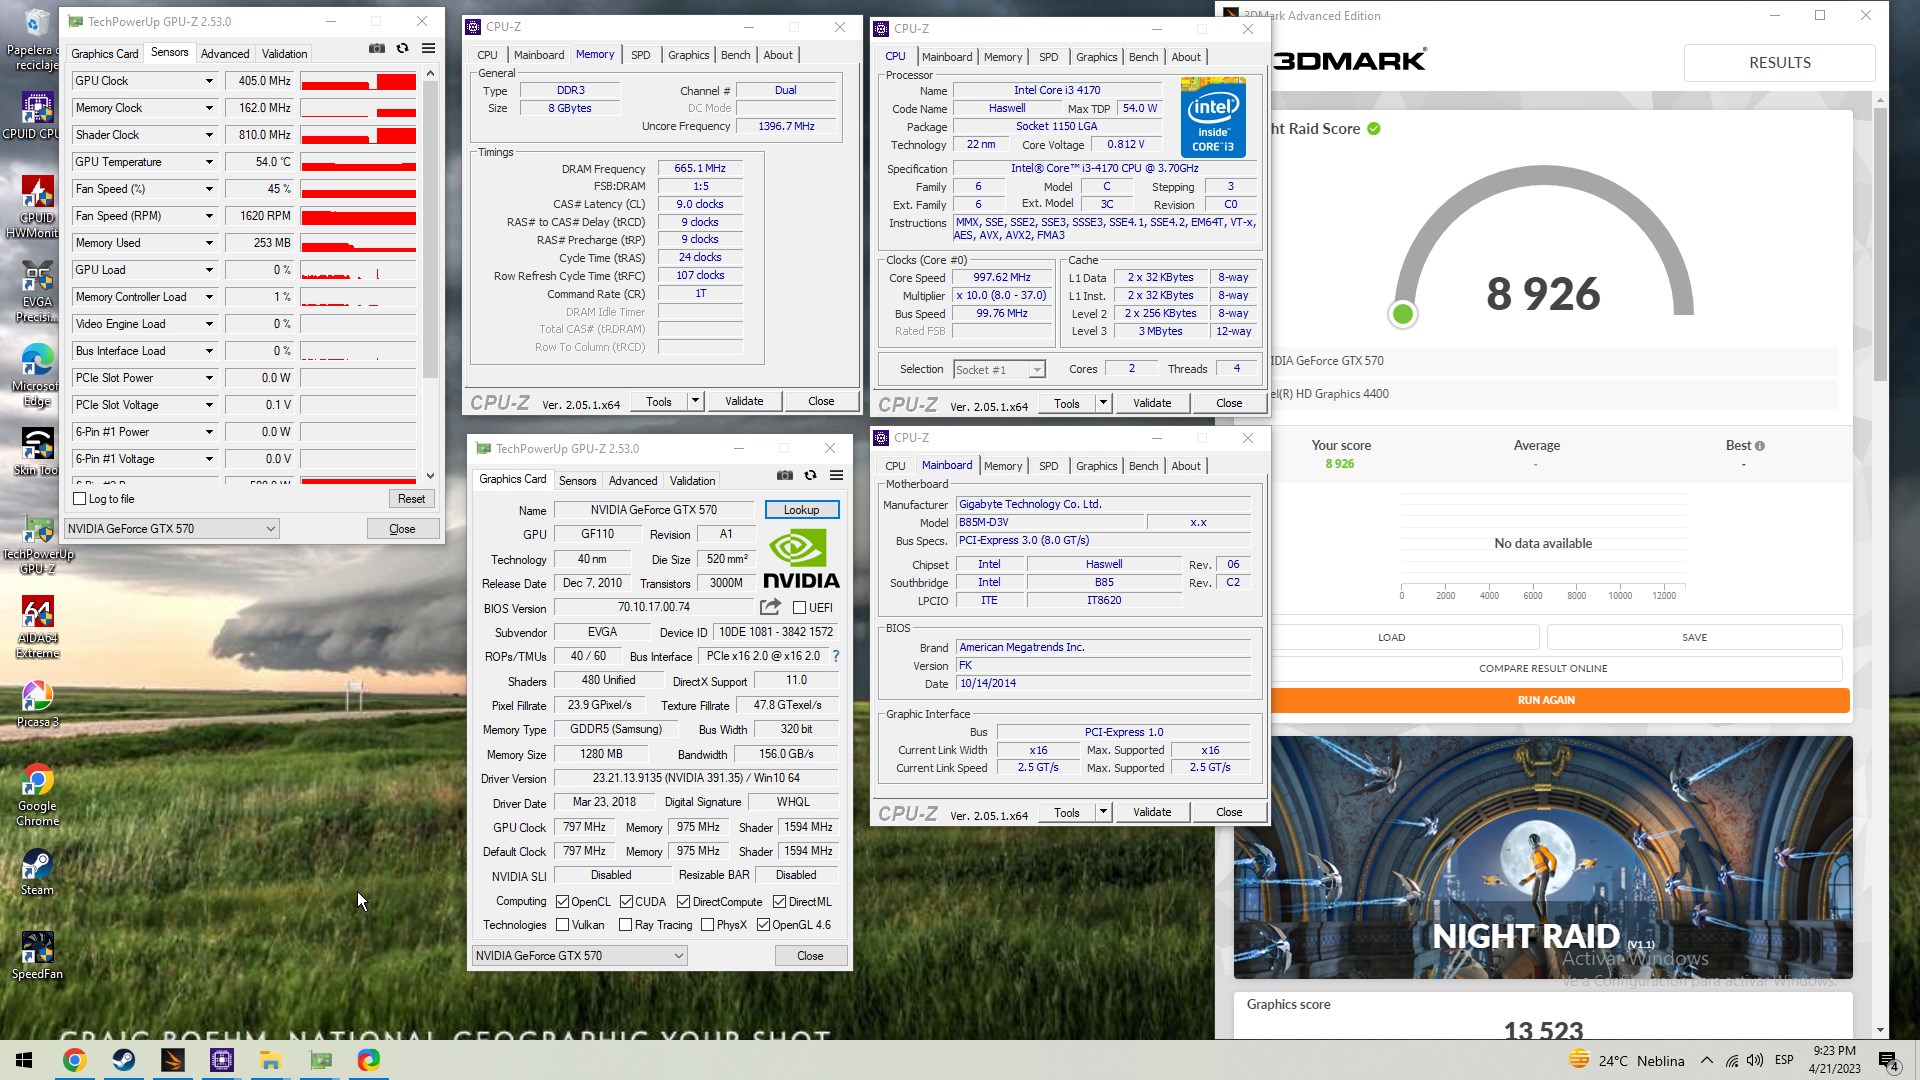Click RUN AGAIN button in 3DMark
1920x1080 pixels.
pos(1546,700)
